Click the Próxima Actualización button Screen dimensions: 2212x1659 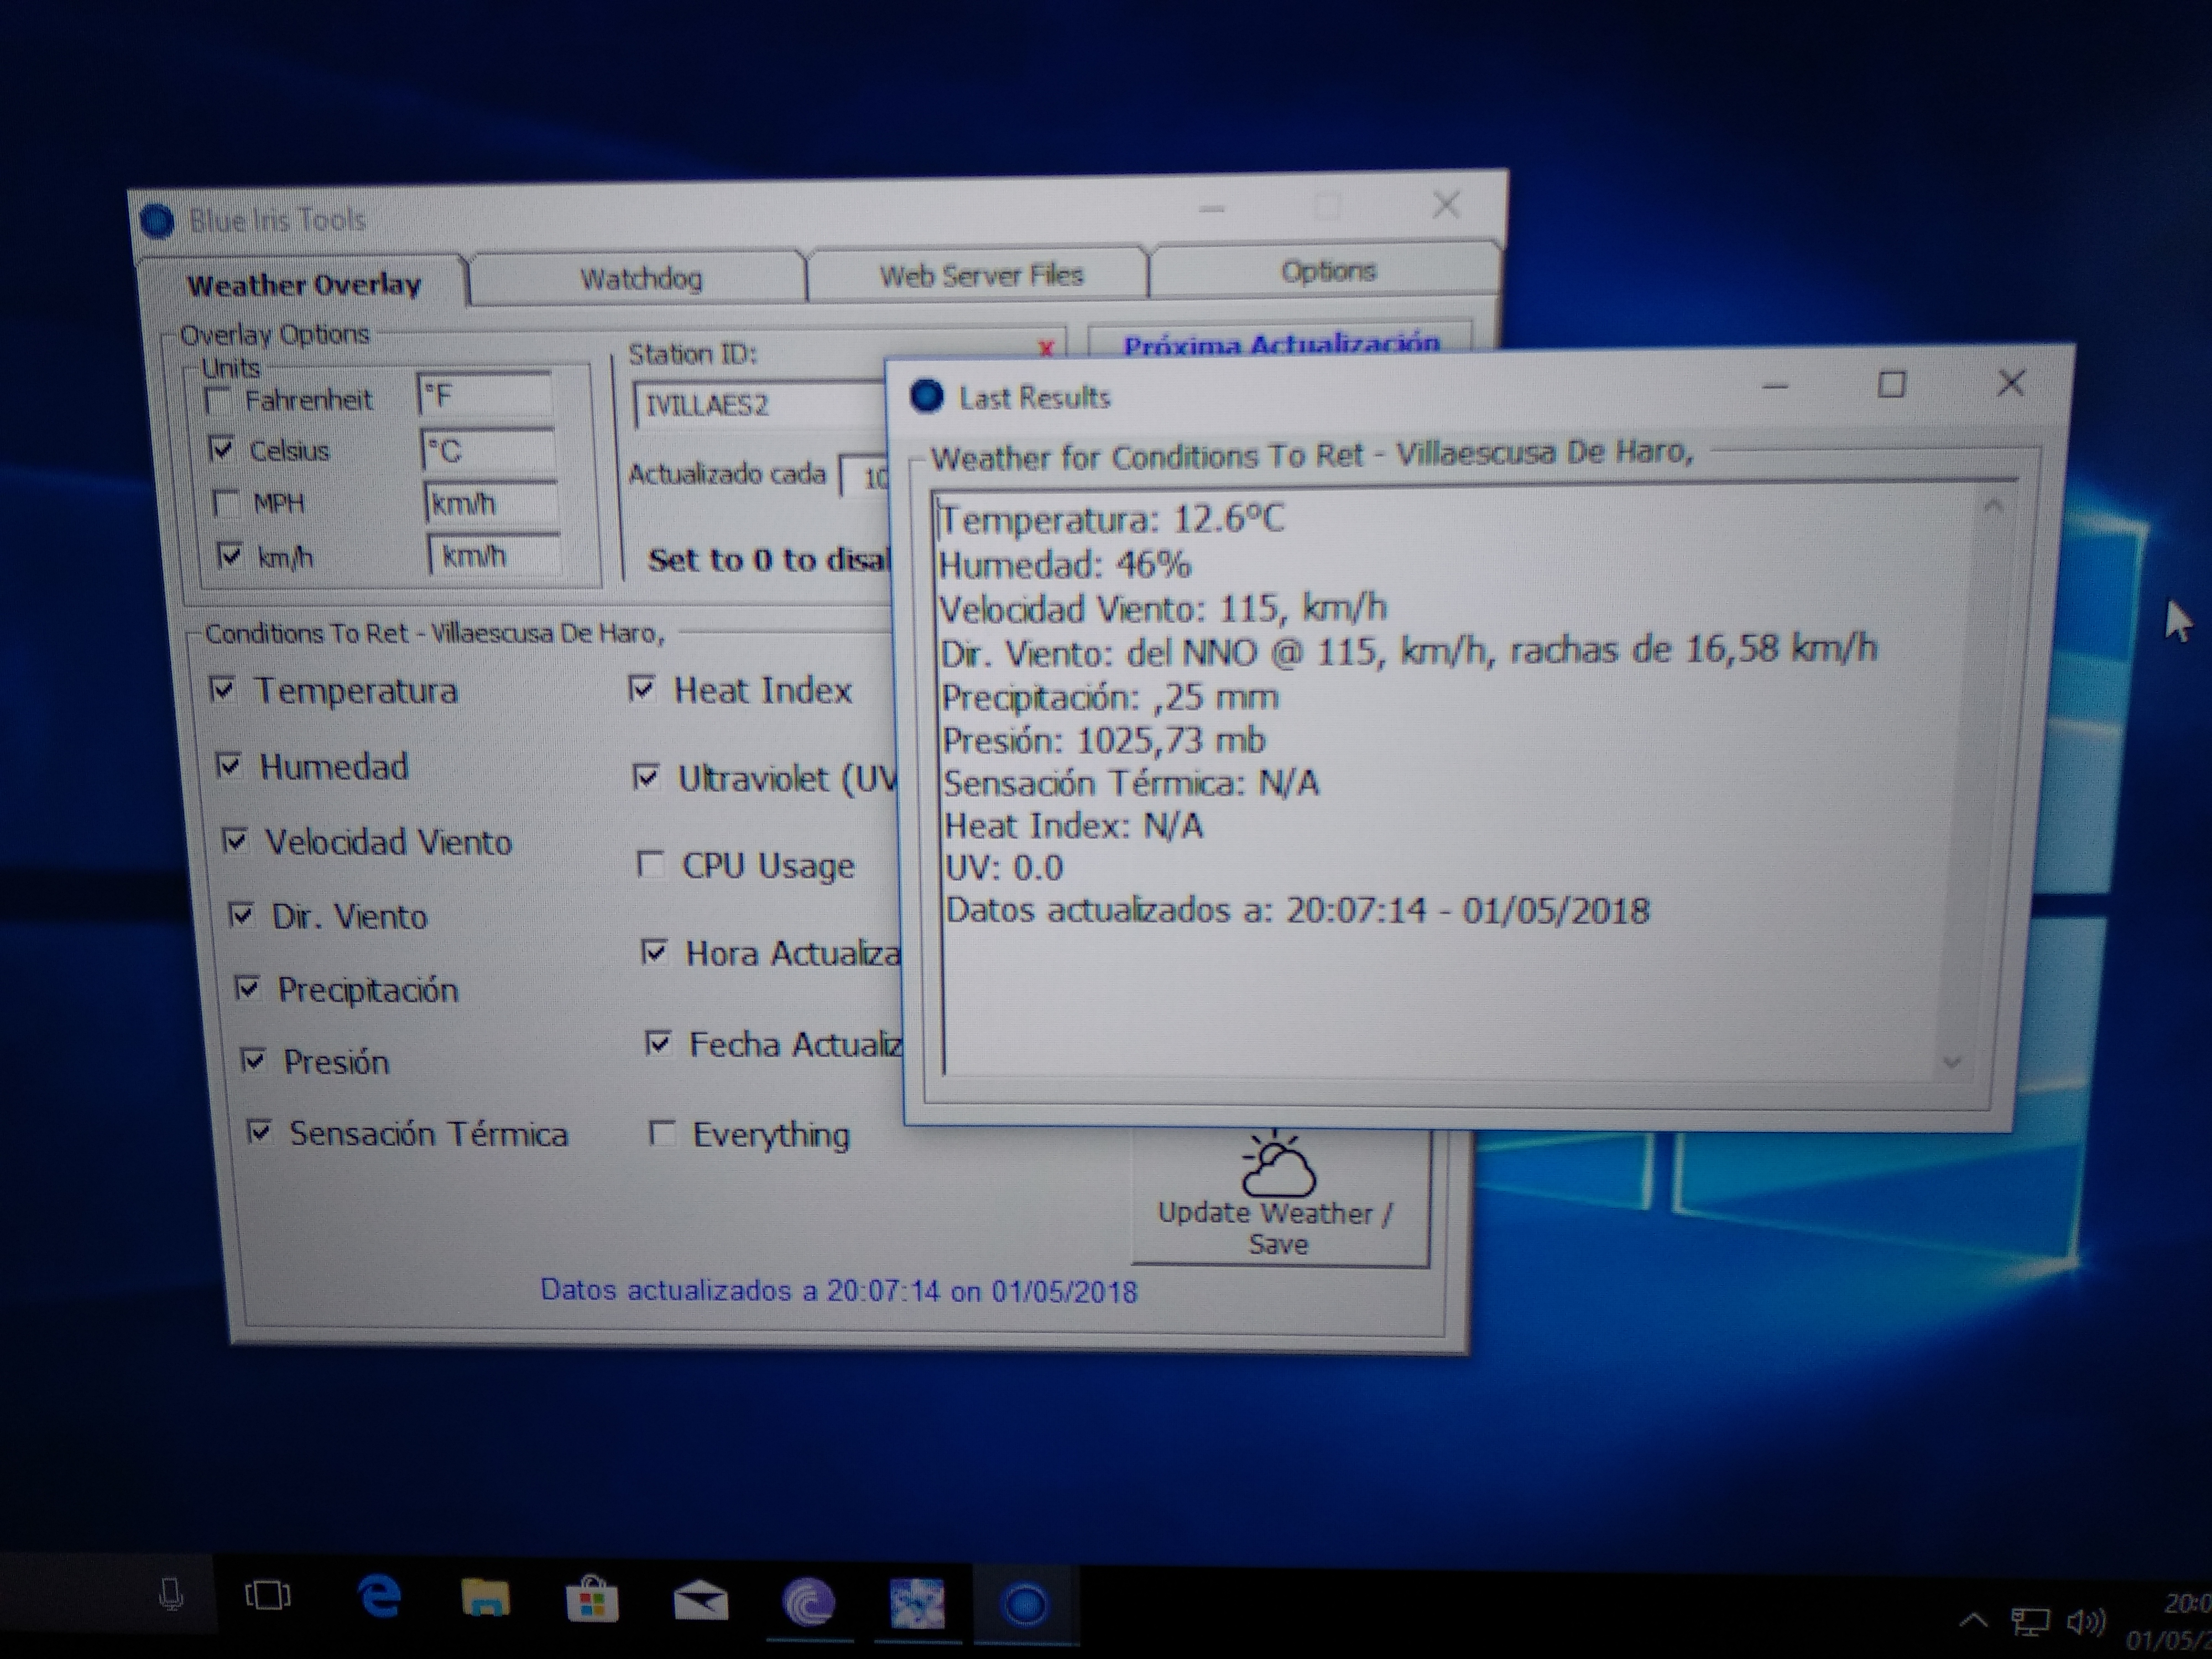(x=1280, y=344)
